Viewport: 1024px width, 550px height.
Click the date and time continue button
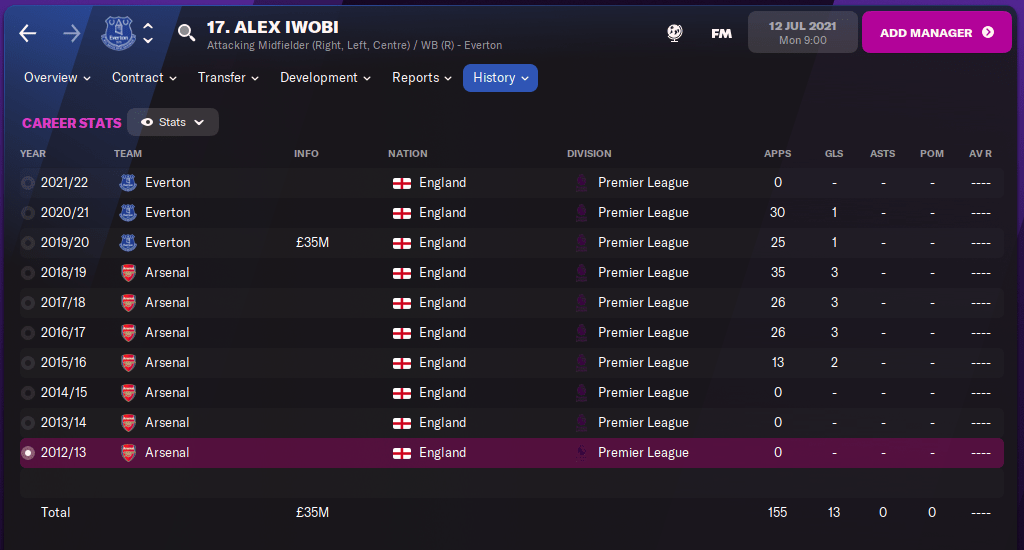click(802, 33)
